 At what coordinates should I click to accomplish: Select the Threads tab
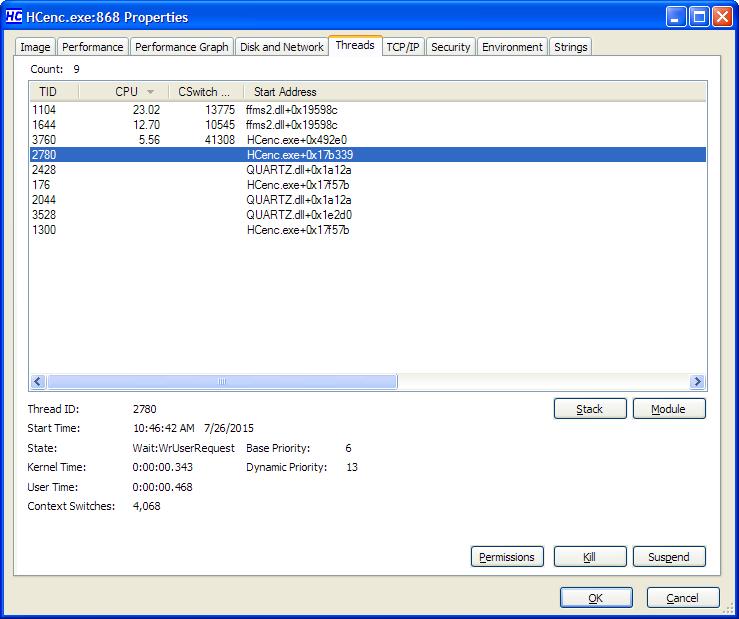pos(355,45)
